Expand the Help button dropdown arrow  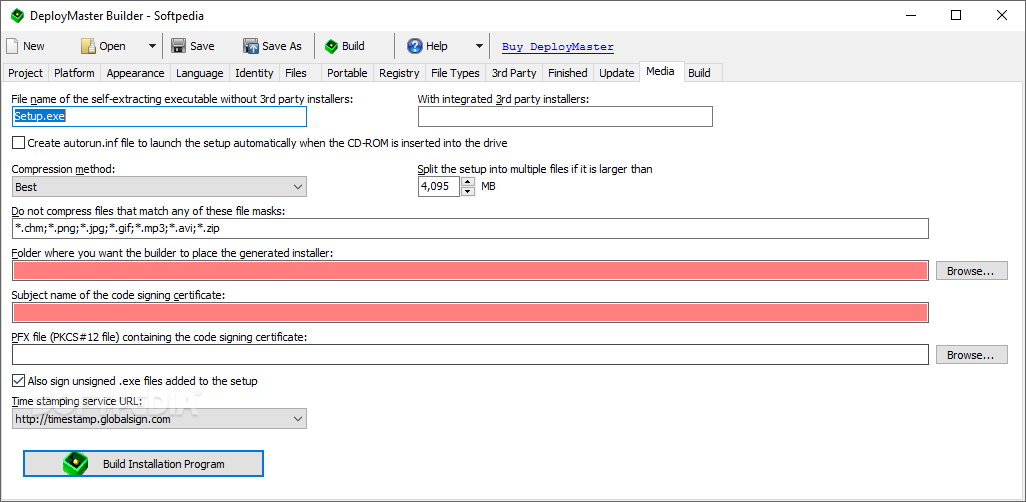coord(479,46)
